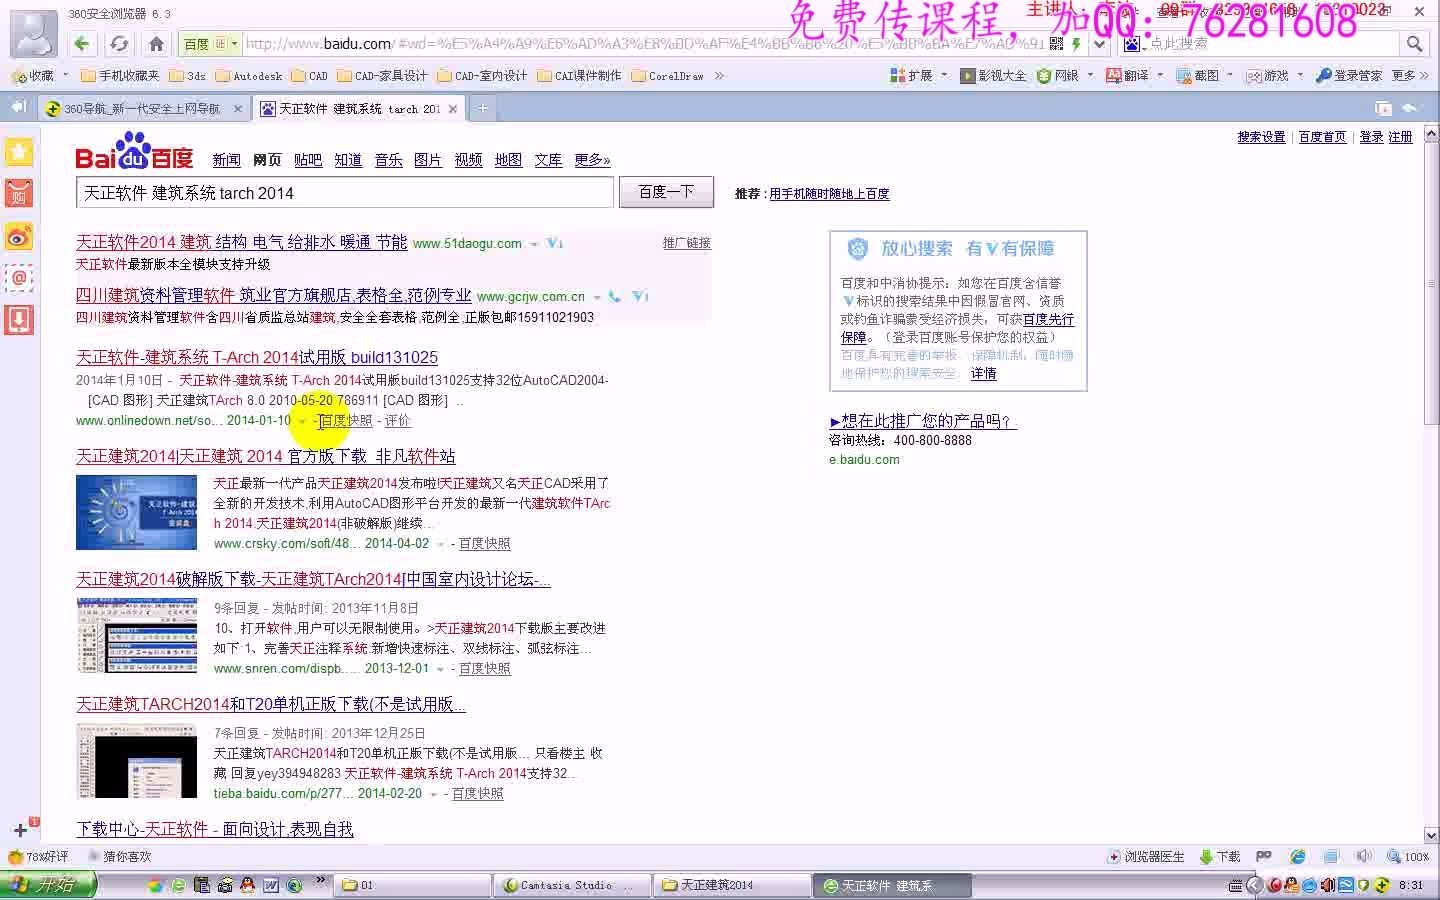Open the 100% zoom control
Image resolution: width=1440 pixels, height=900 pixels.
1408,857
